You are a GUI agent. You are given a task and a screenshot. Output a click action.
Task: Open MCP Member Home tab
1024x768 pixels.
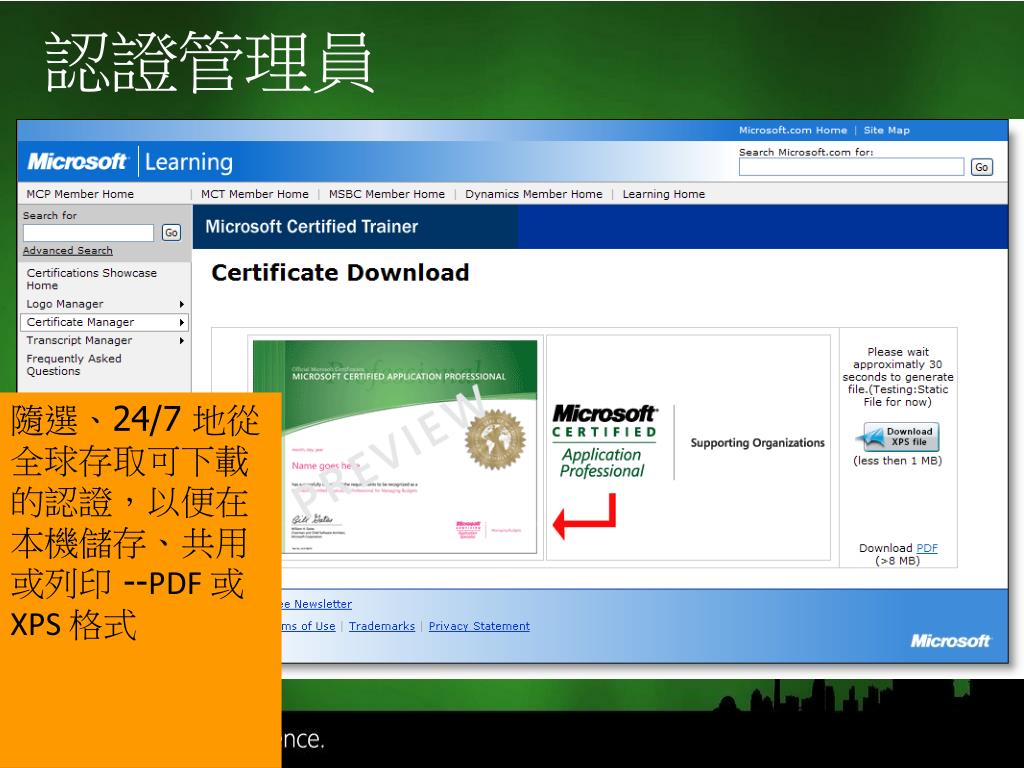click(80, 194)
